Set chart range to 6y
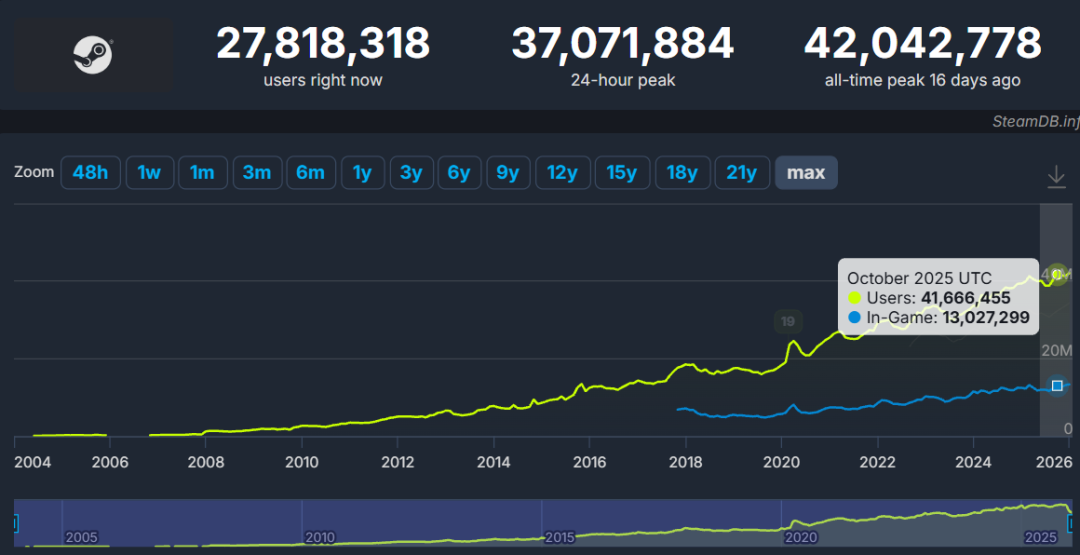This screenshot has height=555, width=1080. pos(459,172)
